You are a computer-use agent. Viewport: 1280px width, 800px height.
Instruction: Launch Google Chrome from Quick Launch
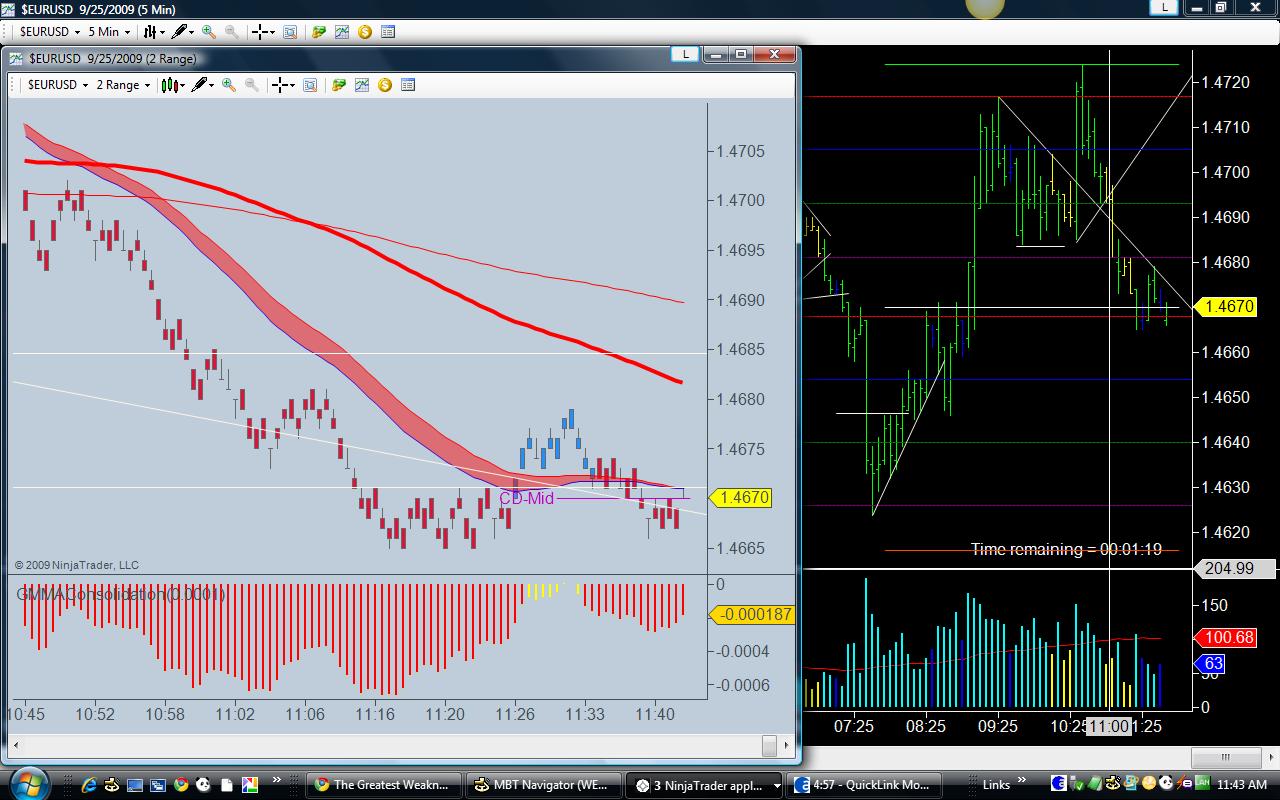pyautogui.click(x=181, y=785)
